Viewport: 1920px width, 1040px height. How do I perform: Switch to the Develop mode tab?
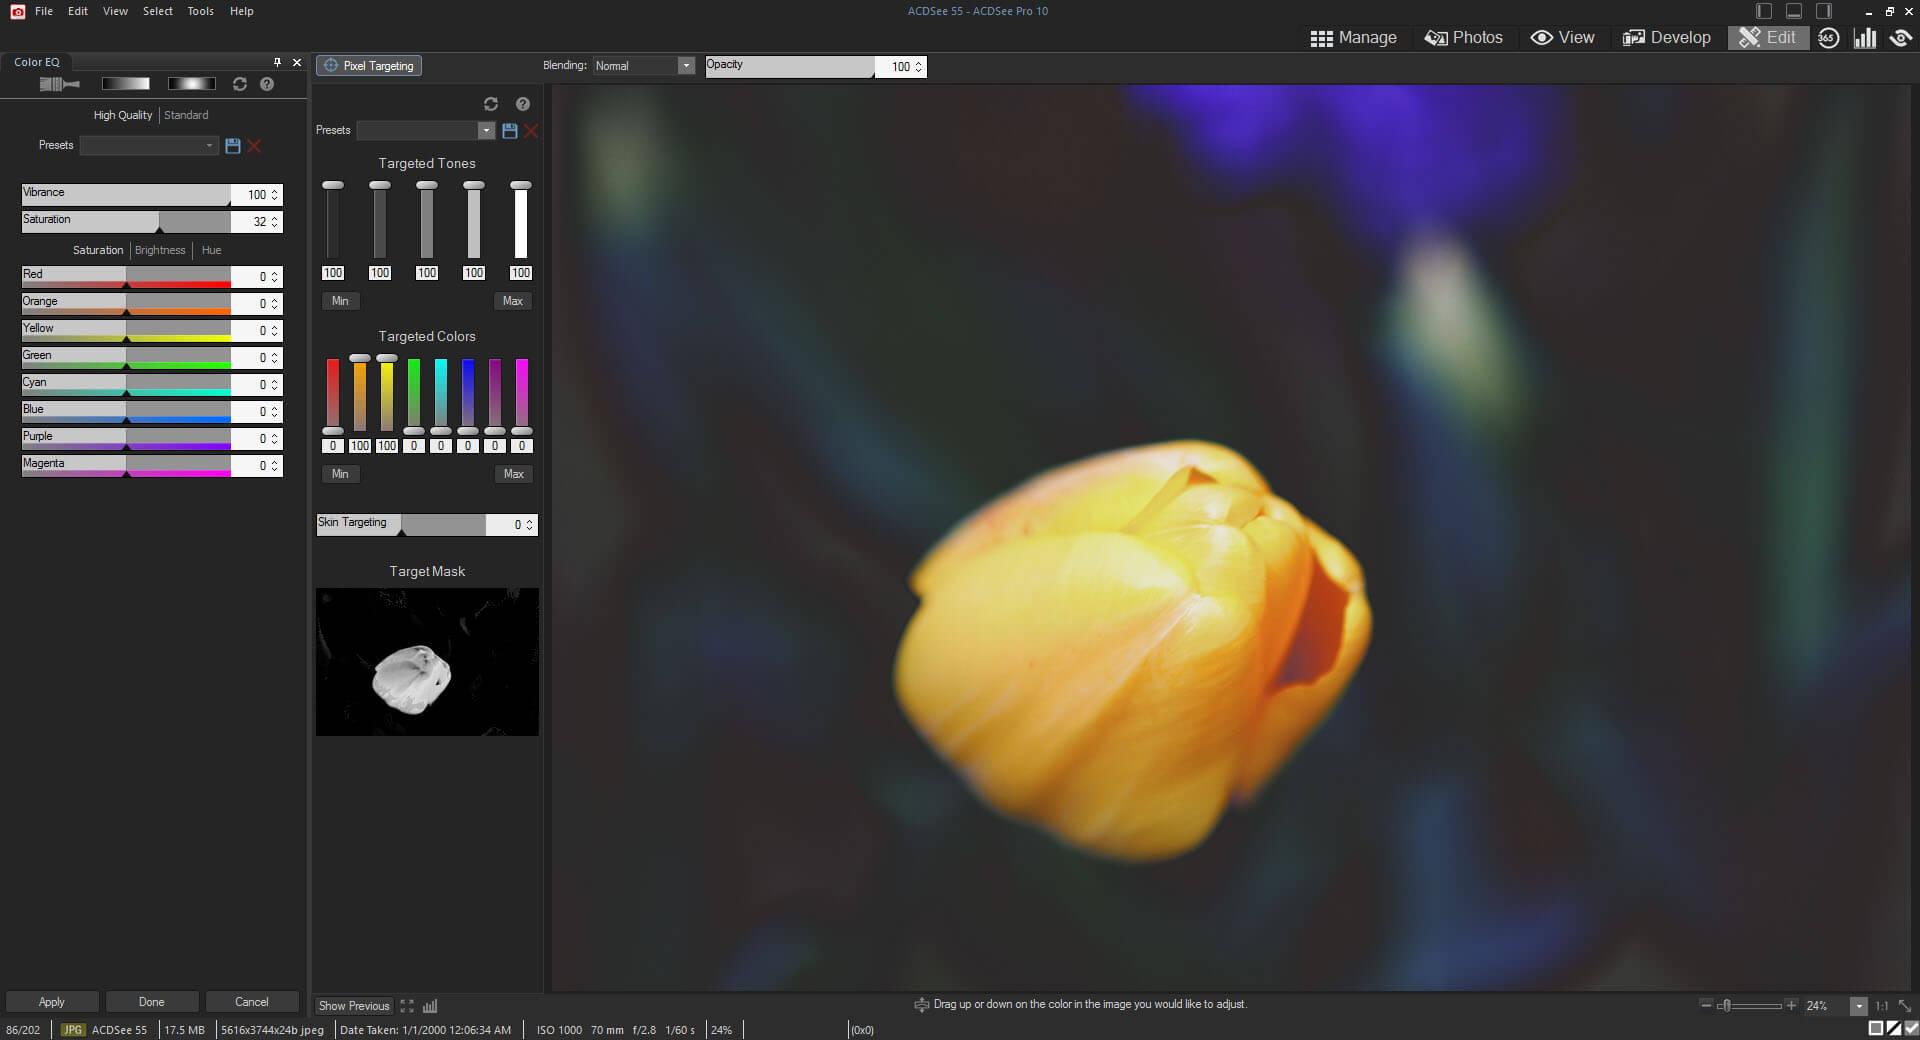pos(1666,37)
